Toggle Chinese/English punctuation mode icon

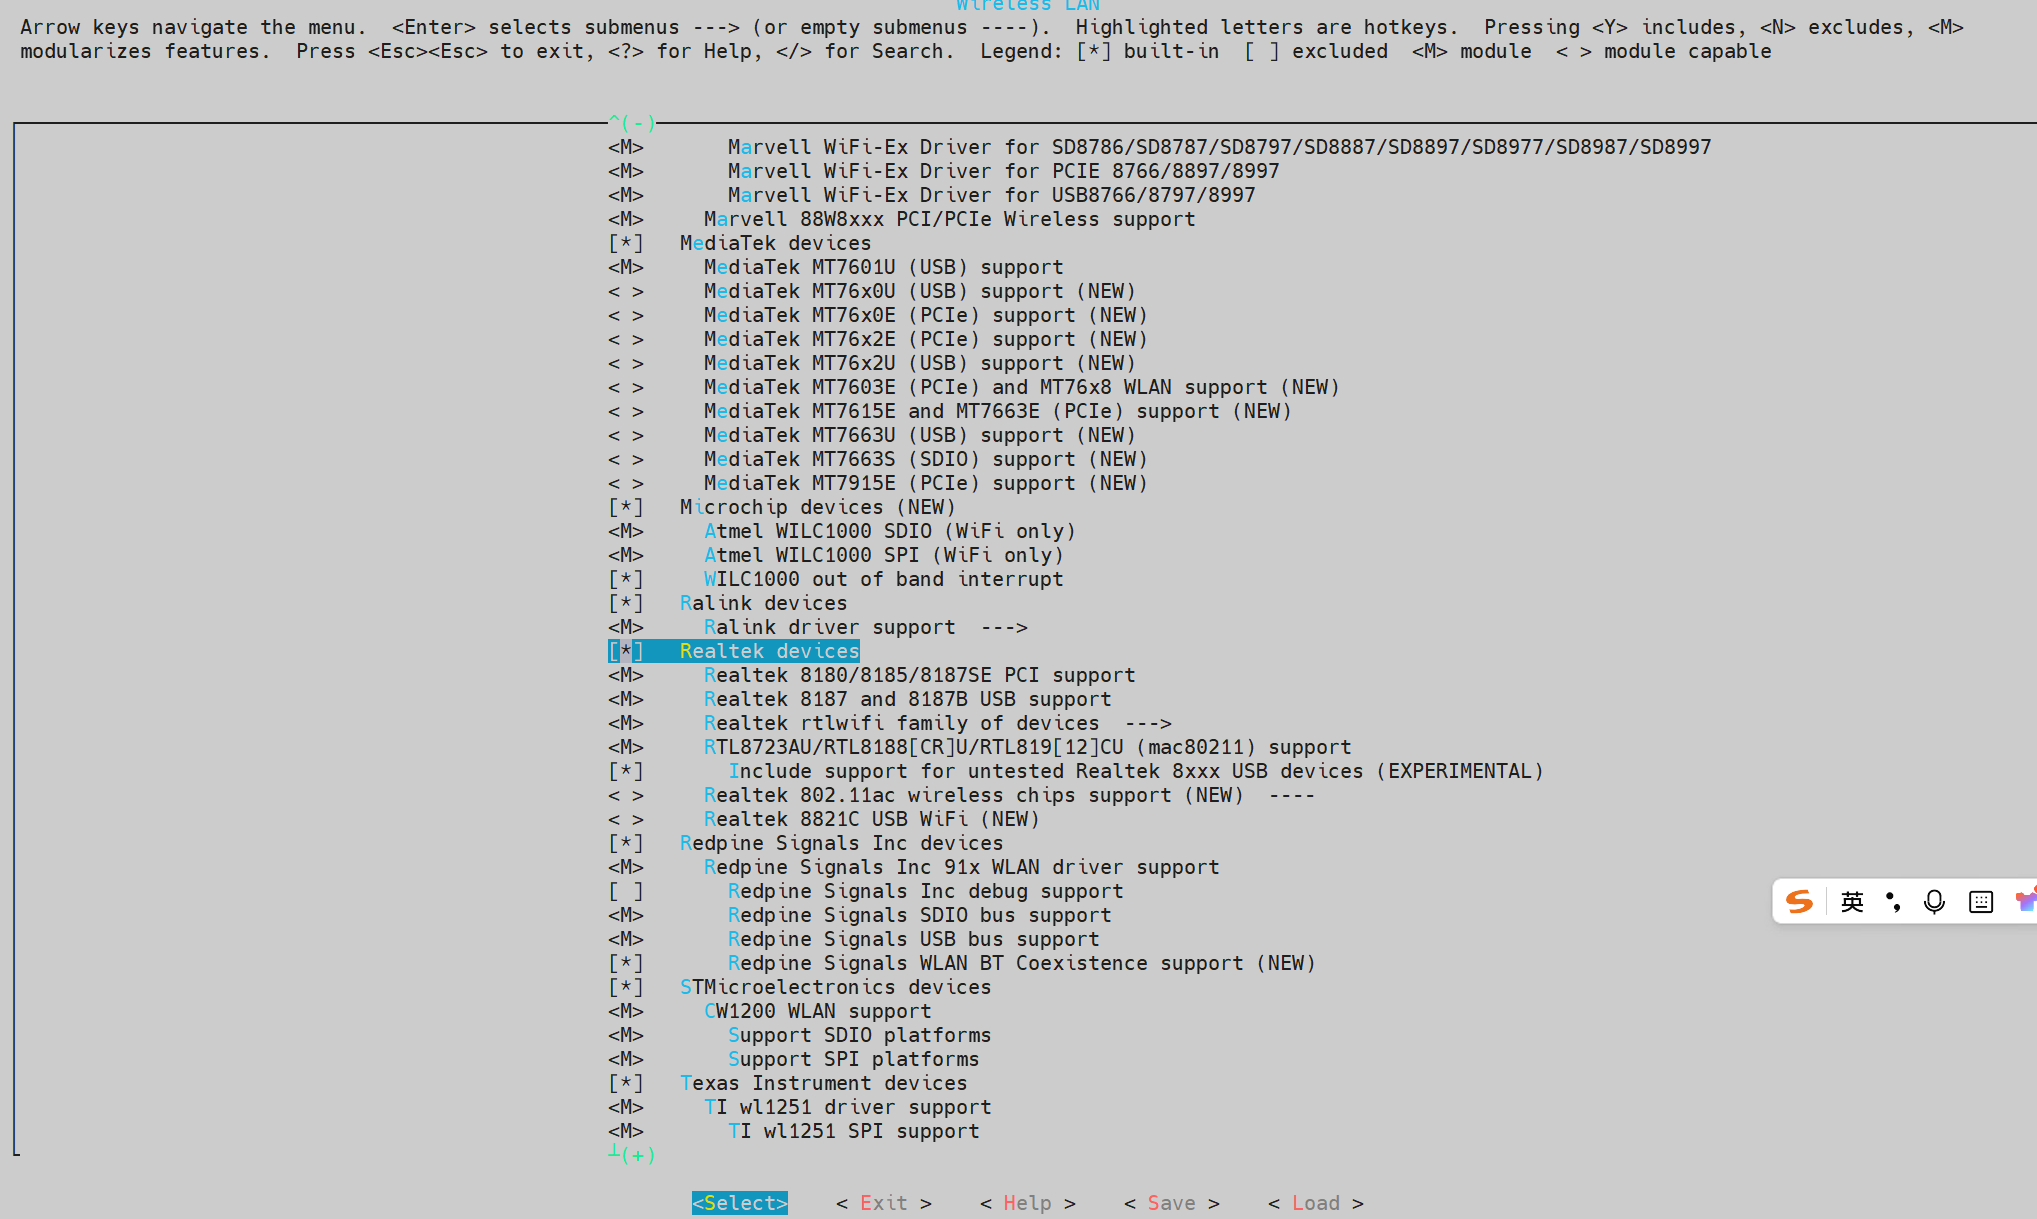[1893, 901]
